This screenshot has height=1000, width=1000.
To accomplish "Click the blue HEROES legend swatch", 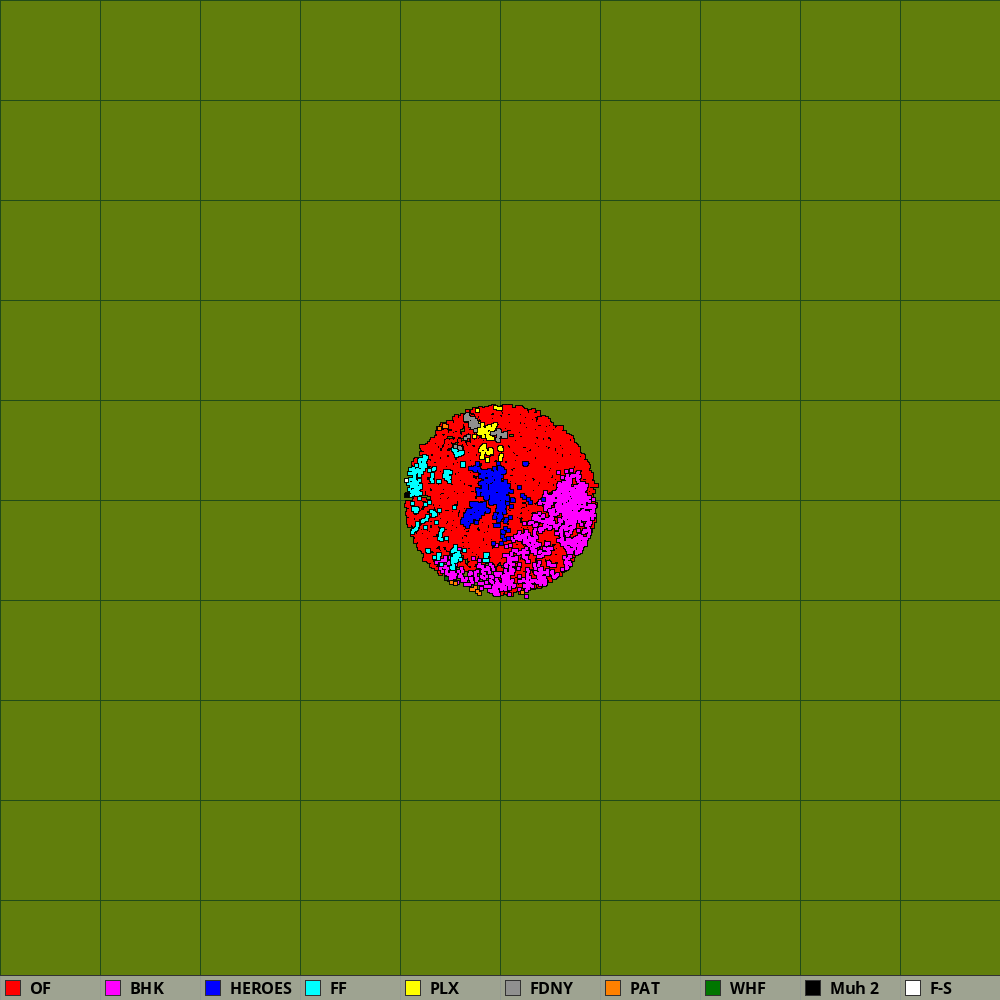I will click(x=213, y=988).
